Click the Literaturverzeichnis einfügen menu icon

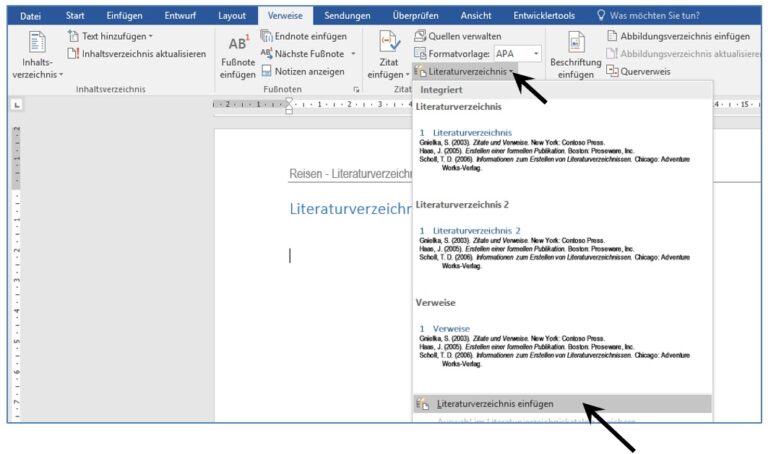(422, 404)
